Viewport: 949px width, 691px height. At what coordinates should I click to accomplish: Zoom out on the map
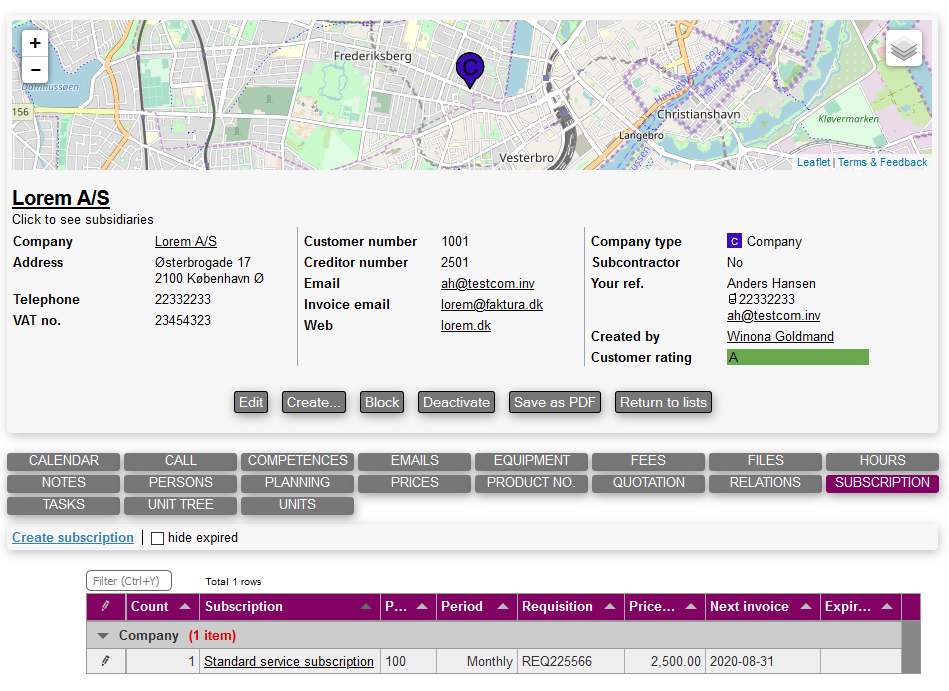coord(35,70)
